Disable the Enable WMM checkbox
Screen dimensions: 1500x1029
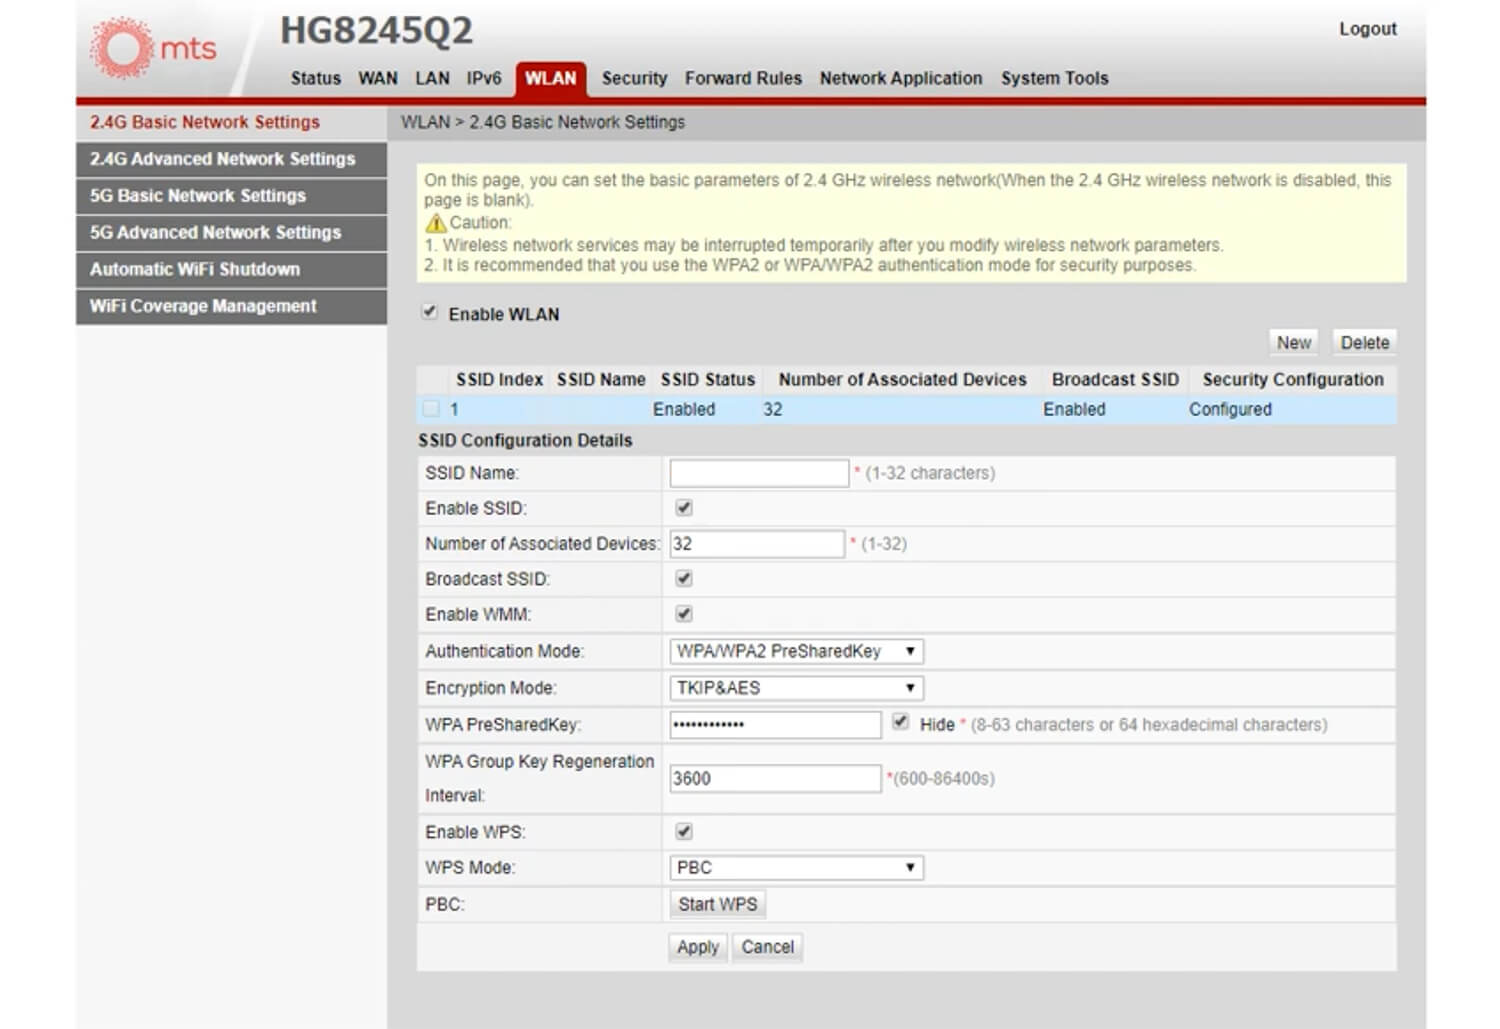click(684, 614)
